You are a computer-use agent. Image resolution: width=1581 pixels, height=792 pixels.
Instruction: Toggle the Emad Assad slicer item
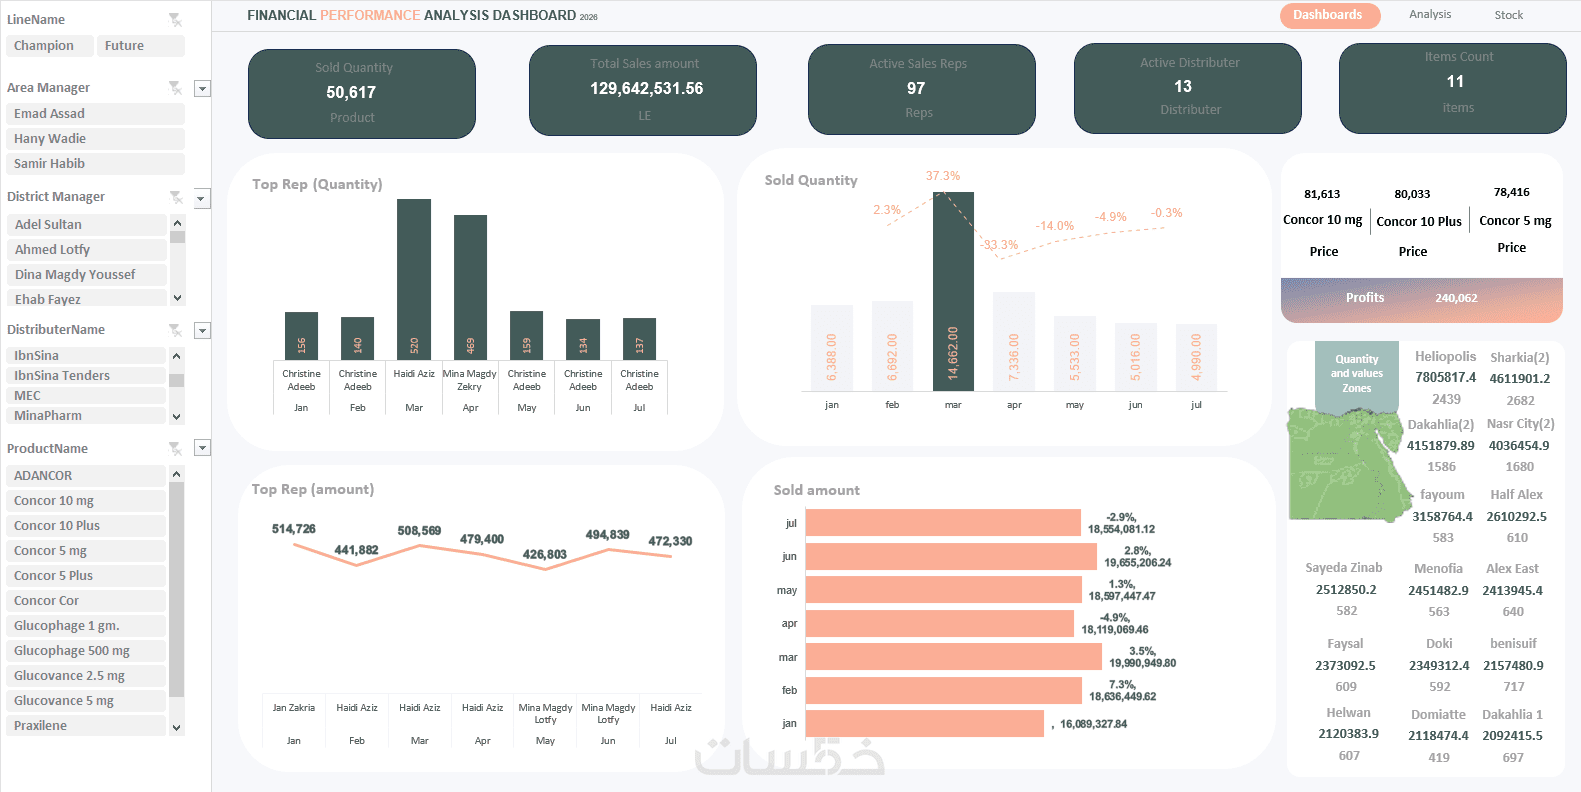[96, 114]
